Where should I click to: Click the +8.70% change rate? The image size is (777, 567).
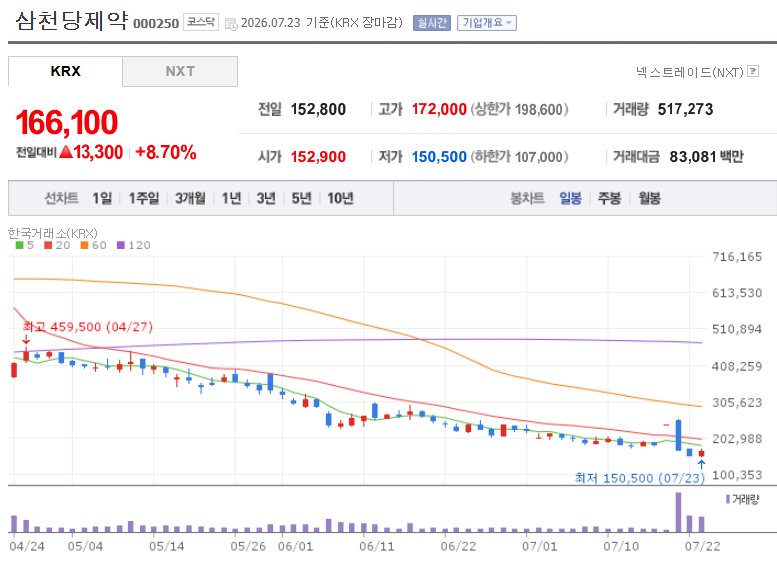[x=166, y=152]
